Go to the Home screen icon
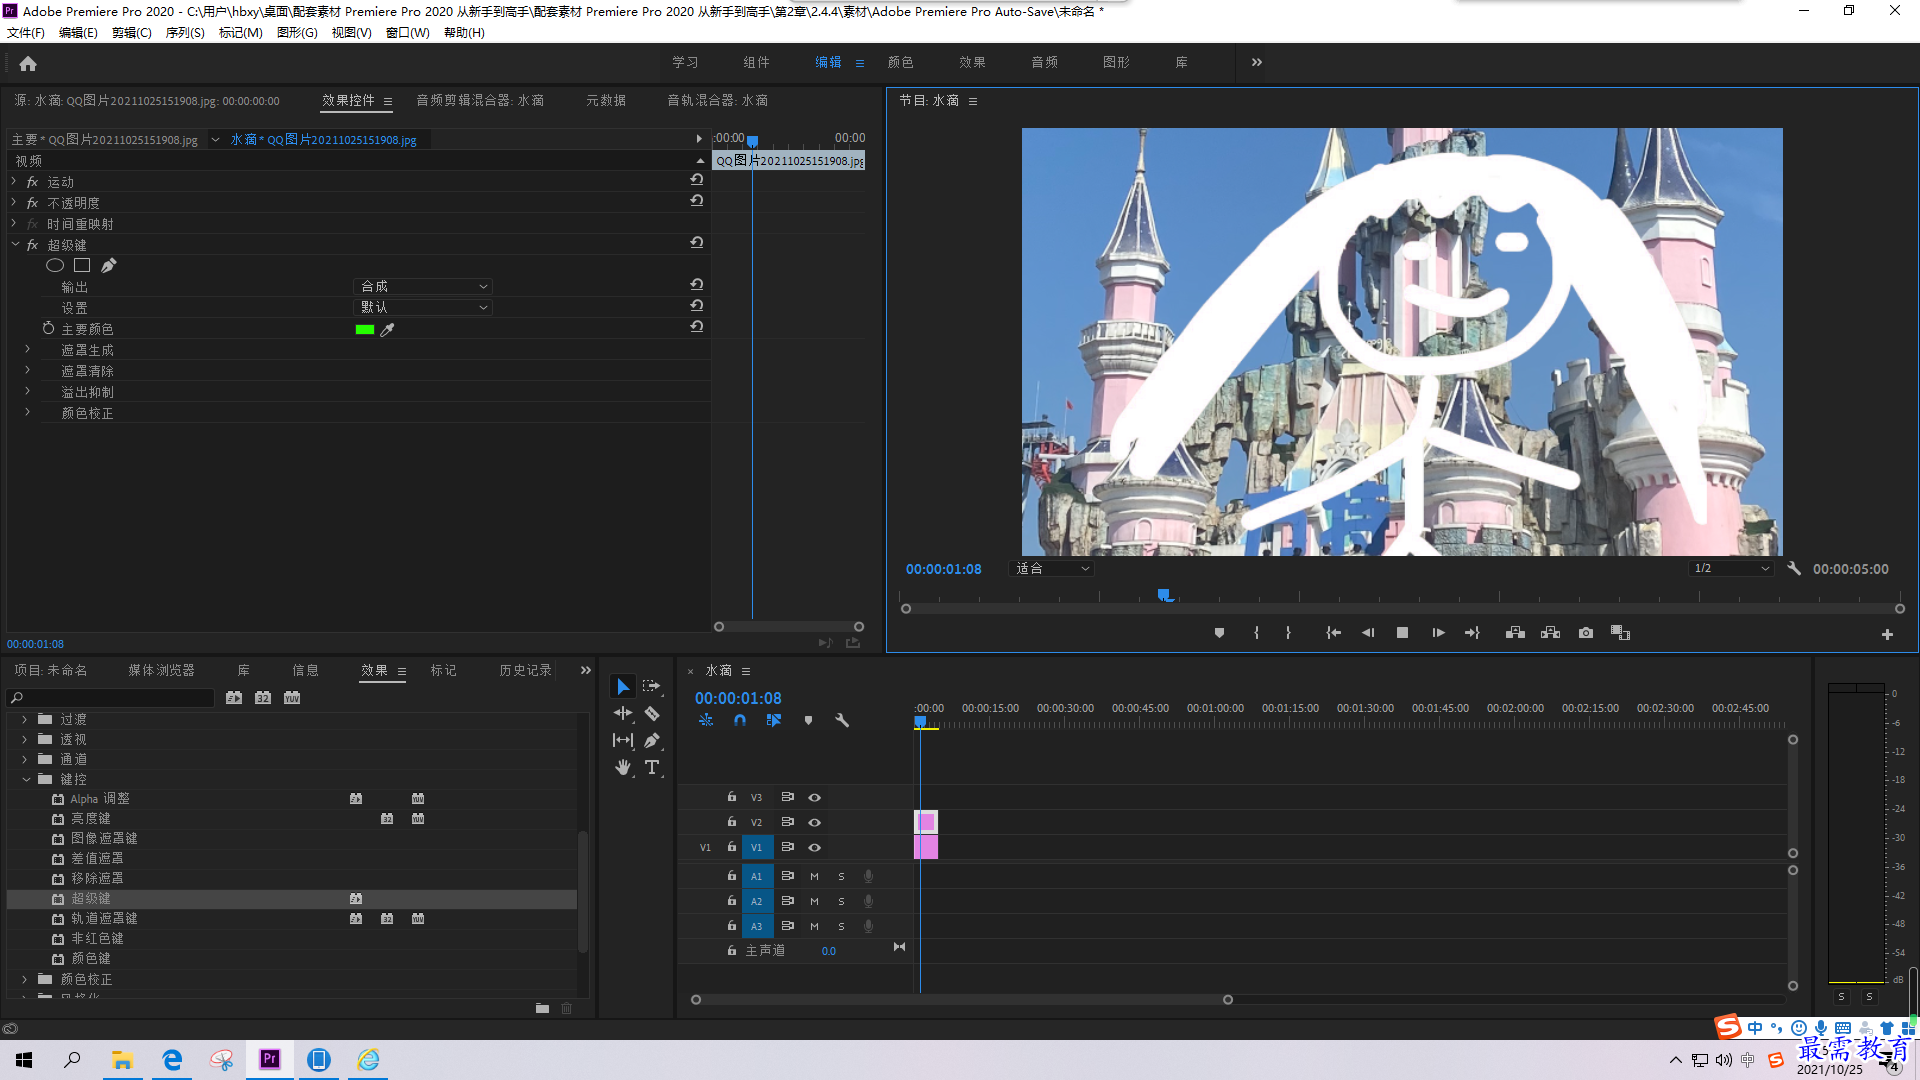 point(28,63)
